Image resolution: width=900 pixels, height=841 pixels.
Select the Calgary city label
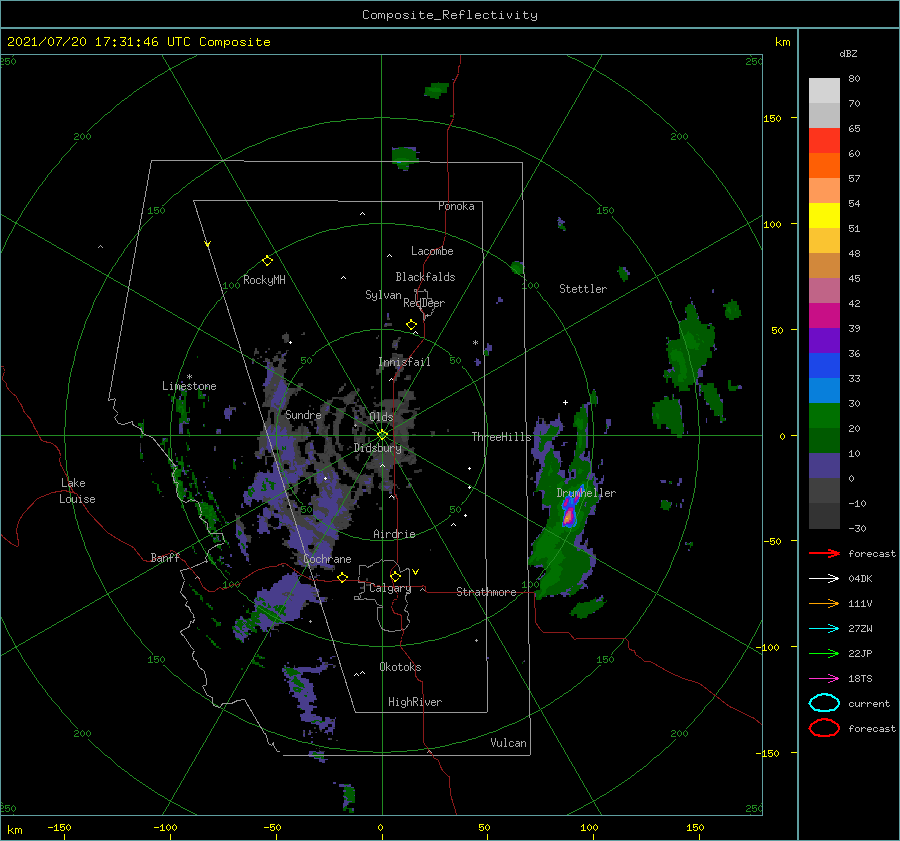(x=390, y=588)
